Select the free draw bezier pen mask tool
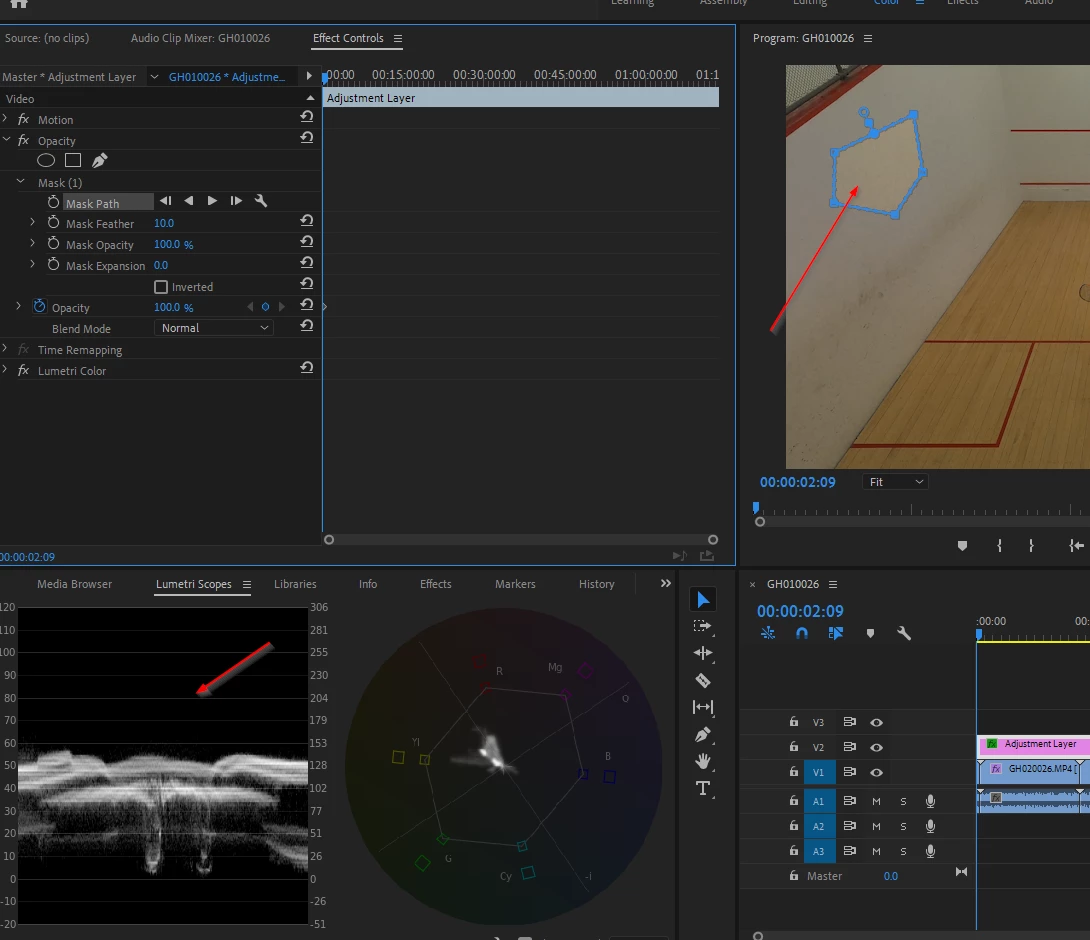Image resolution: width=1090 pixels, height=940 pixels. pyautogui.click(x=100, y=161)
